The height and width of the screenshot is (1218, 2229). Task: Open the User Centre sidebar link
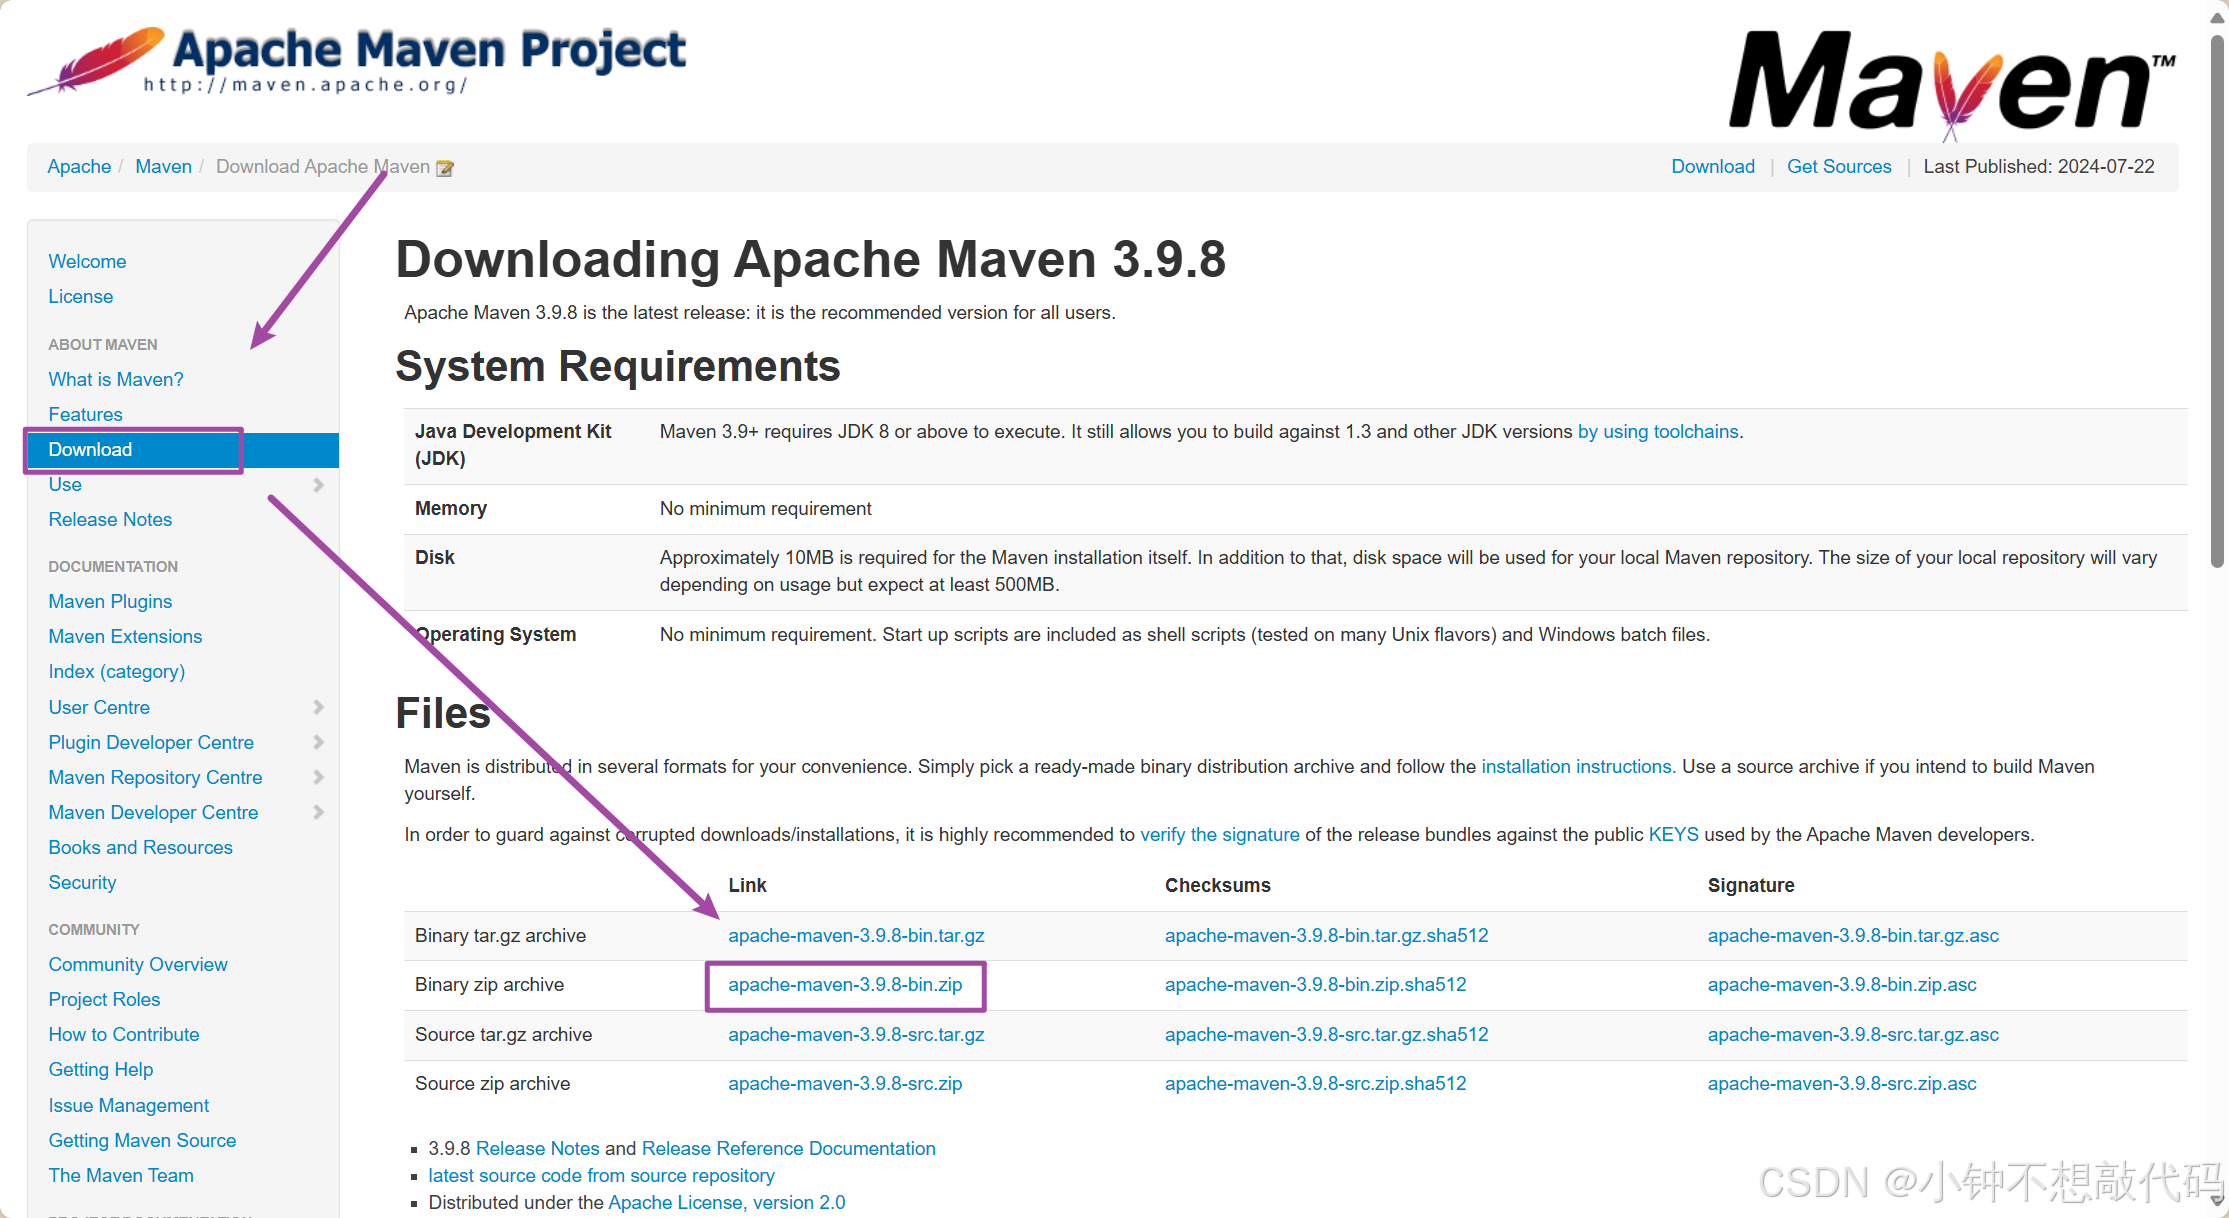point(99,707)
